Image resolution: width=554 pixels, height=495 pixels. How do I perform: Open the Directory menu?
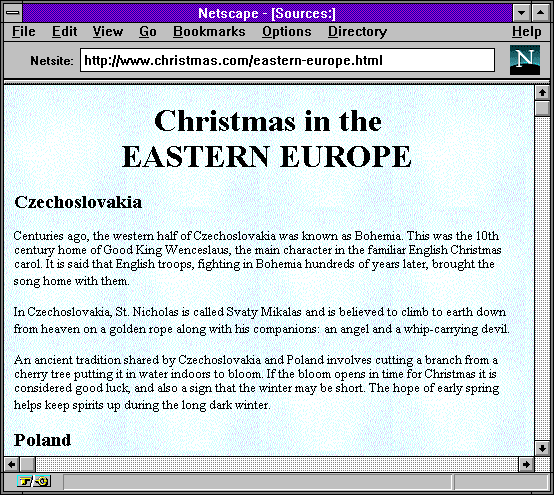tap(357, 32)
